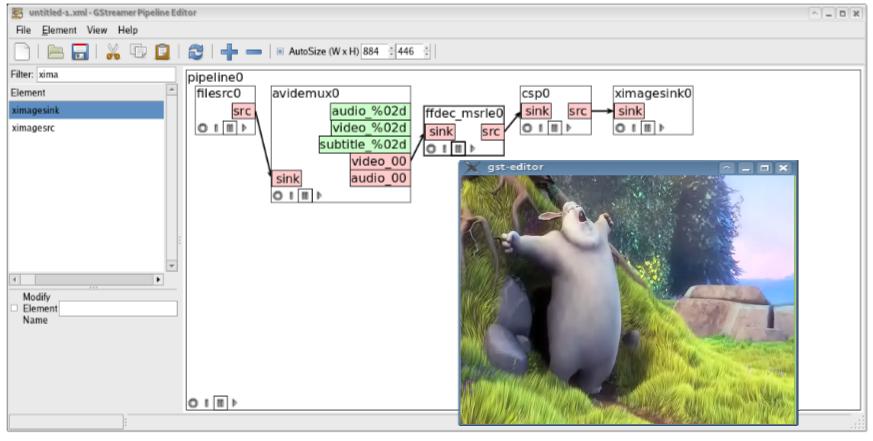Cut the selected element with scissors
This screenshot has height=441, width=873.
113,52
